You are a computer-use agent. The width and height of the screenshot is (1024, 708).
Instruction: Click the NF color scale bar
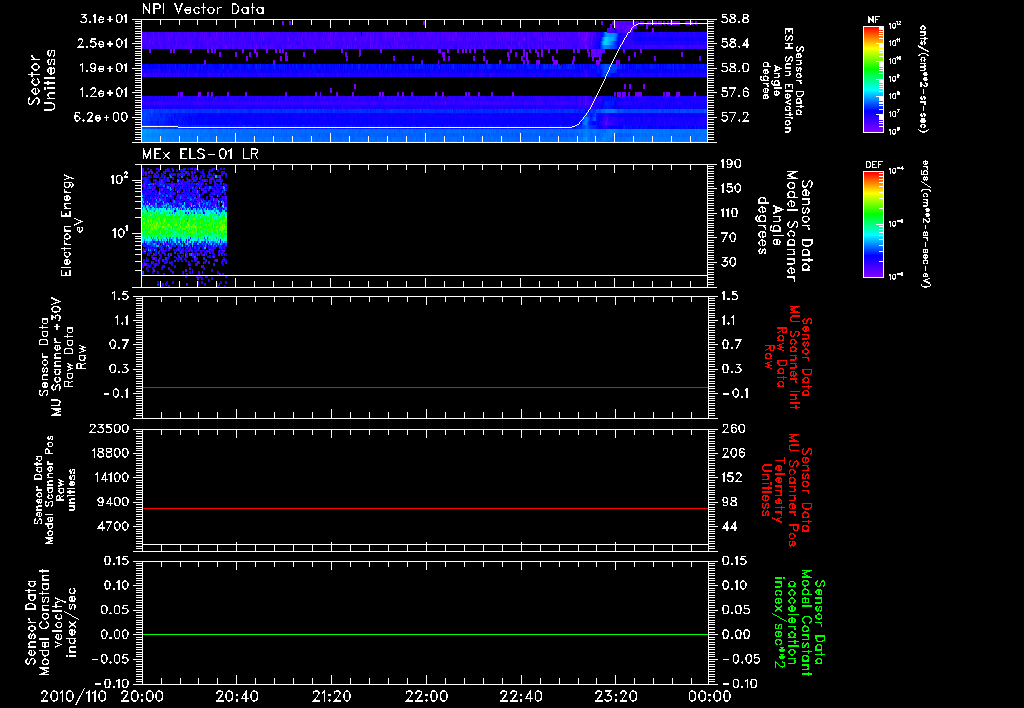point(874,79)
